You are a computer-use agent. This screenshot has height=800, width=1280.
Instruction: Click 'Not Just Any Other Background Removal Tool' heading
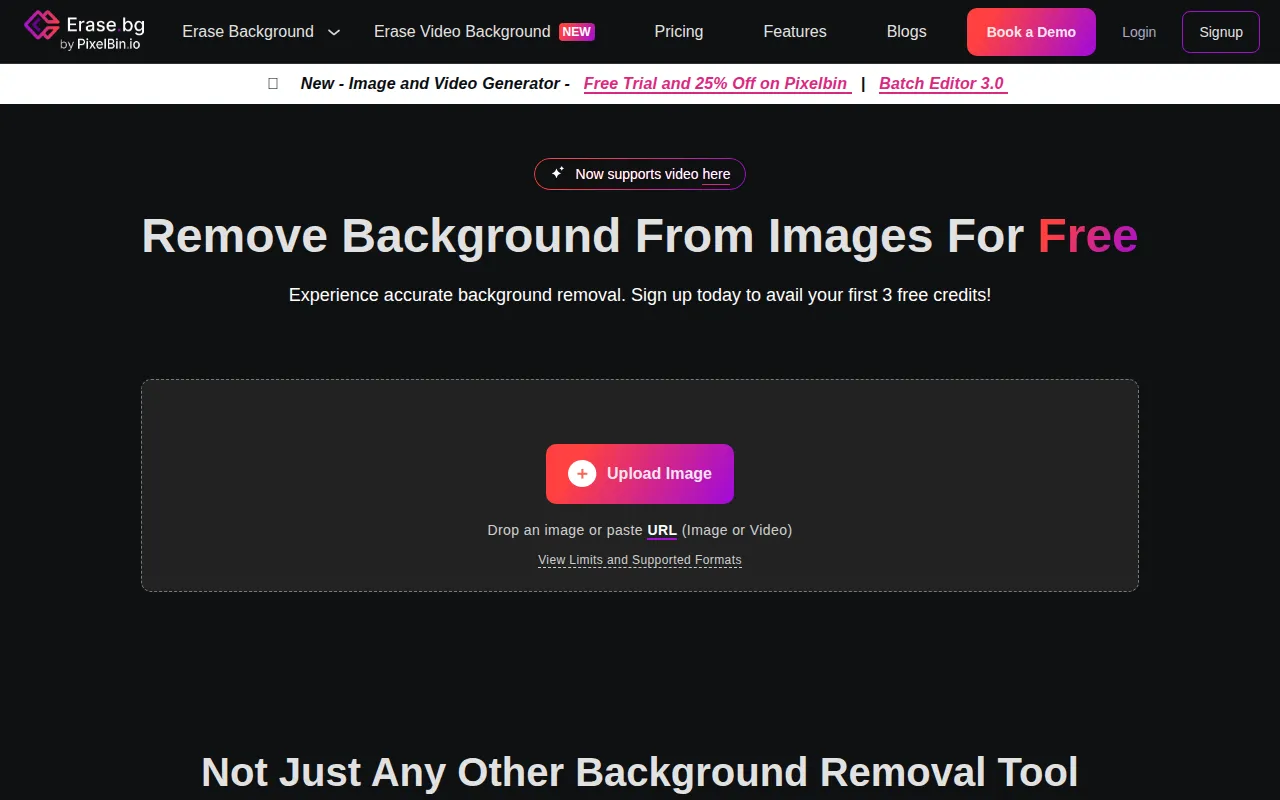click(640, 772)
